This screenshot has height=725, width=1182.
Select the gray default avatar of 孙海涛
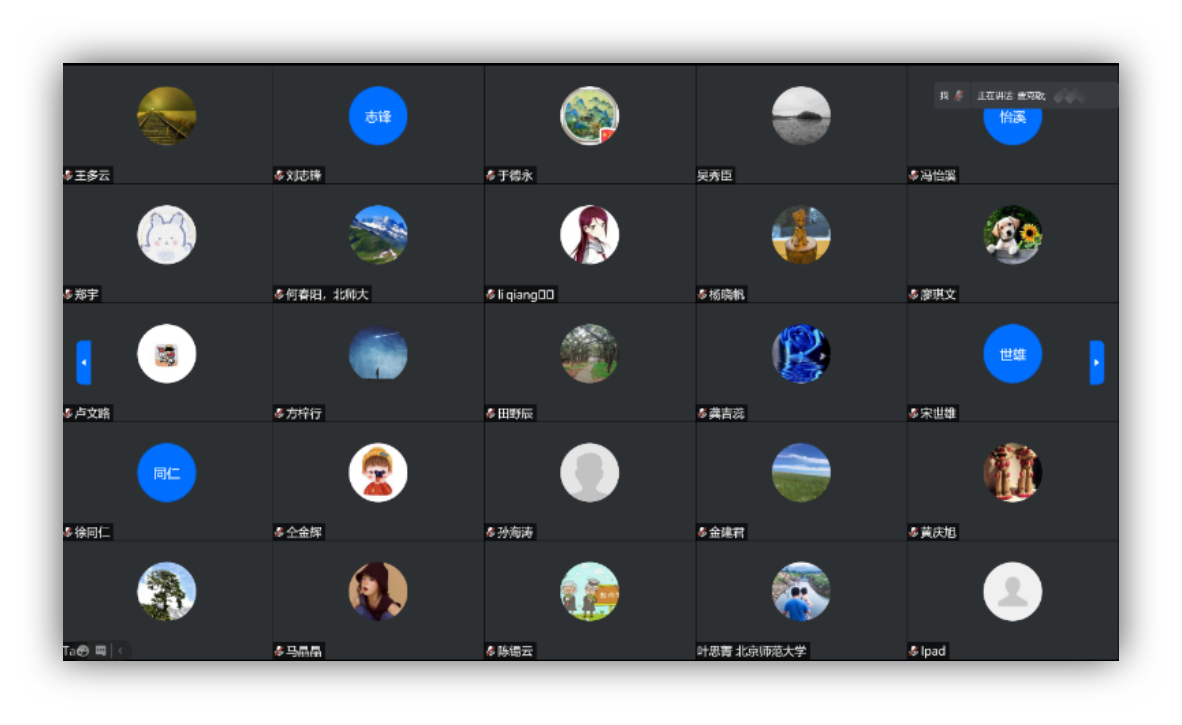[589, 473]
